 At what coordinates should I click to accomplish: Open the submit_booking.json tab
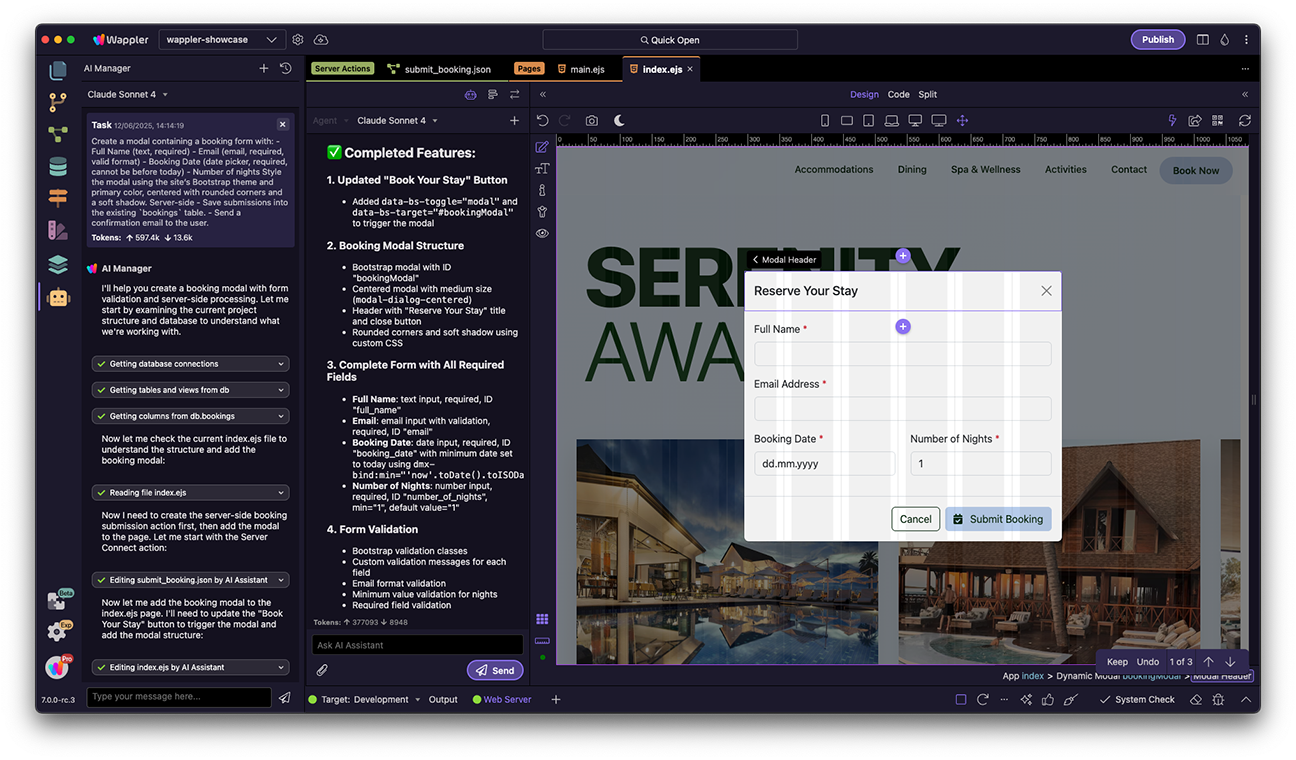[441, 69]
